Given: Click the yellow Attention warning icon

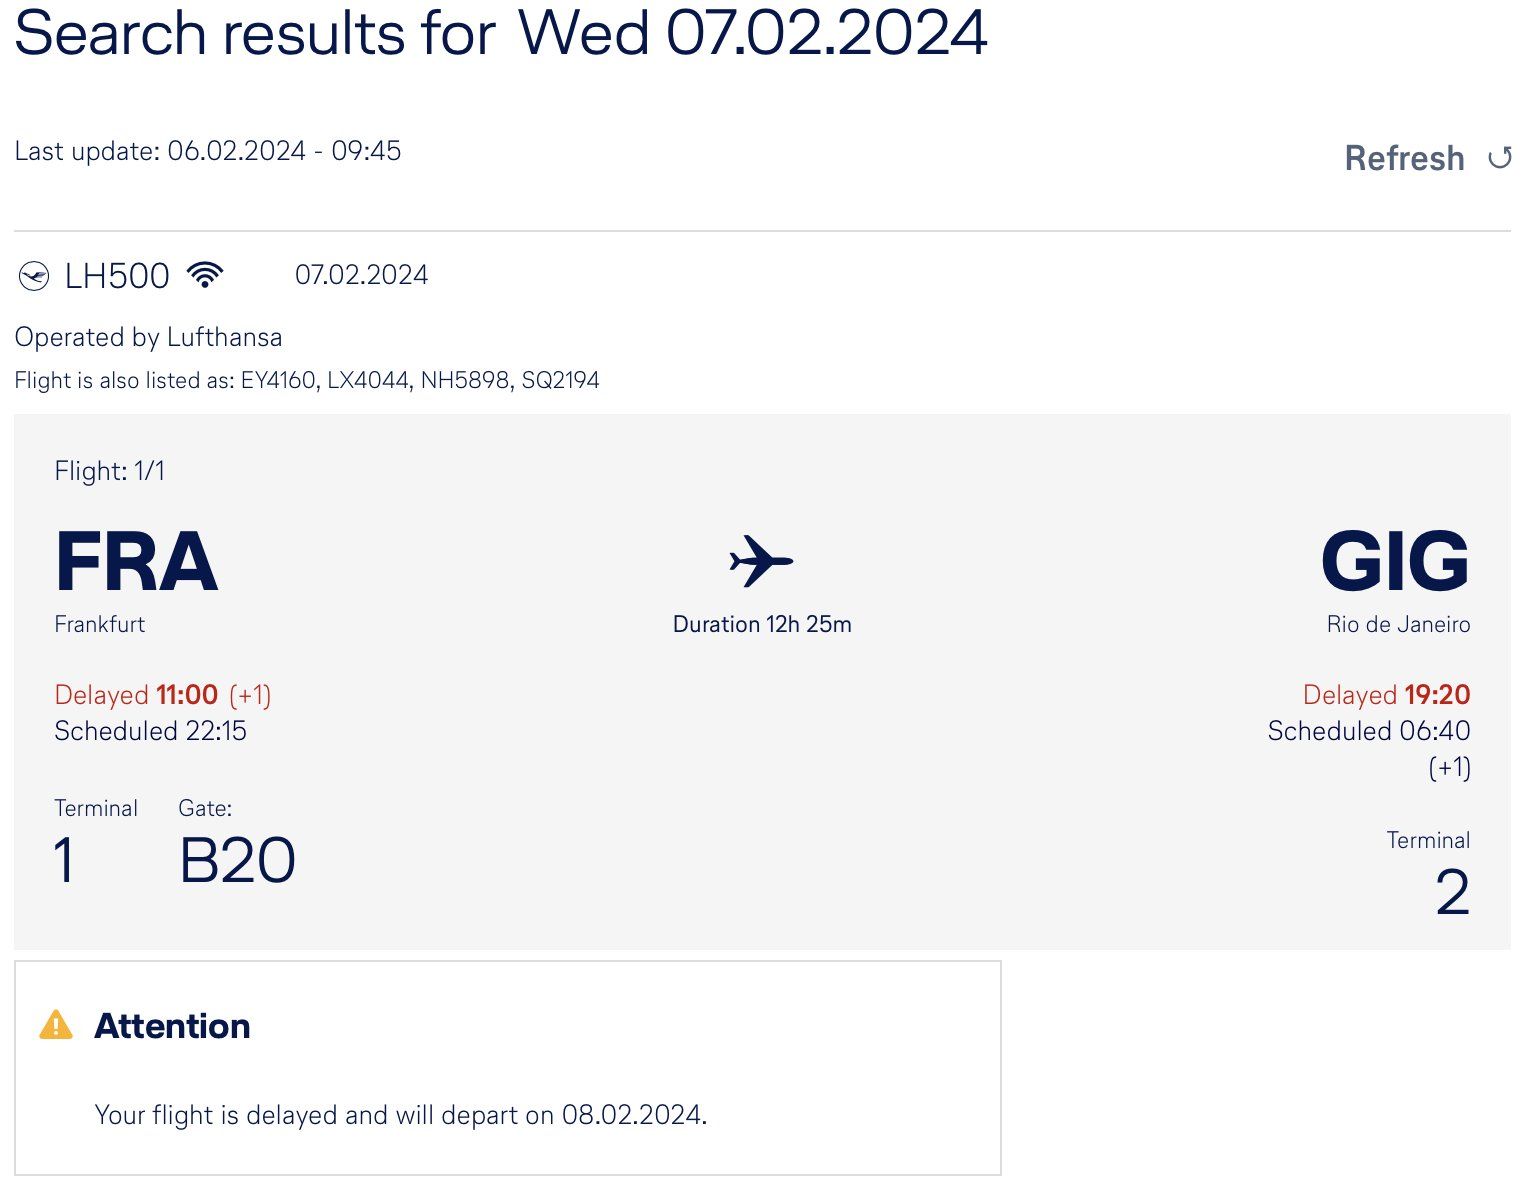Looking at the screenshot, I should pyautogui.click(x=56, y=1026).
